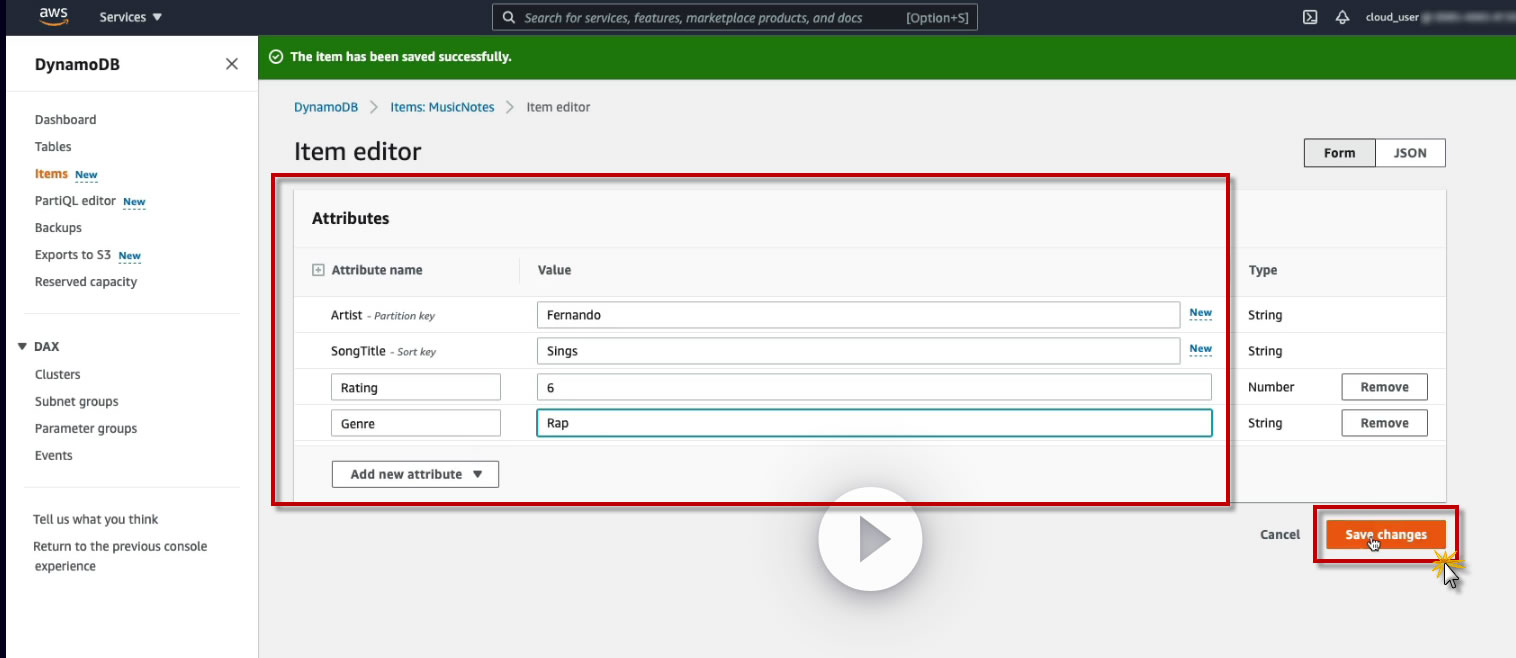Image resolution: width=1516 pixels, height=658 pixels.
Task: Open PartiQL editor in the sidebar
Action: [x=75, y=200]
